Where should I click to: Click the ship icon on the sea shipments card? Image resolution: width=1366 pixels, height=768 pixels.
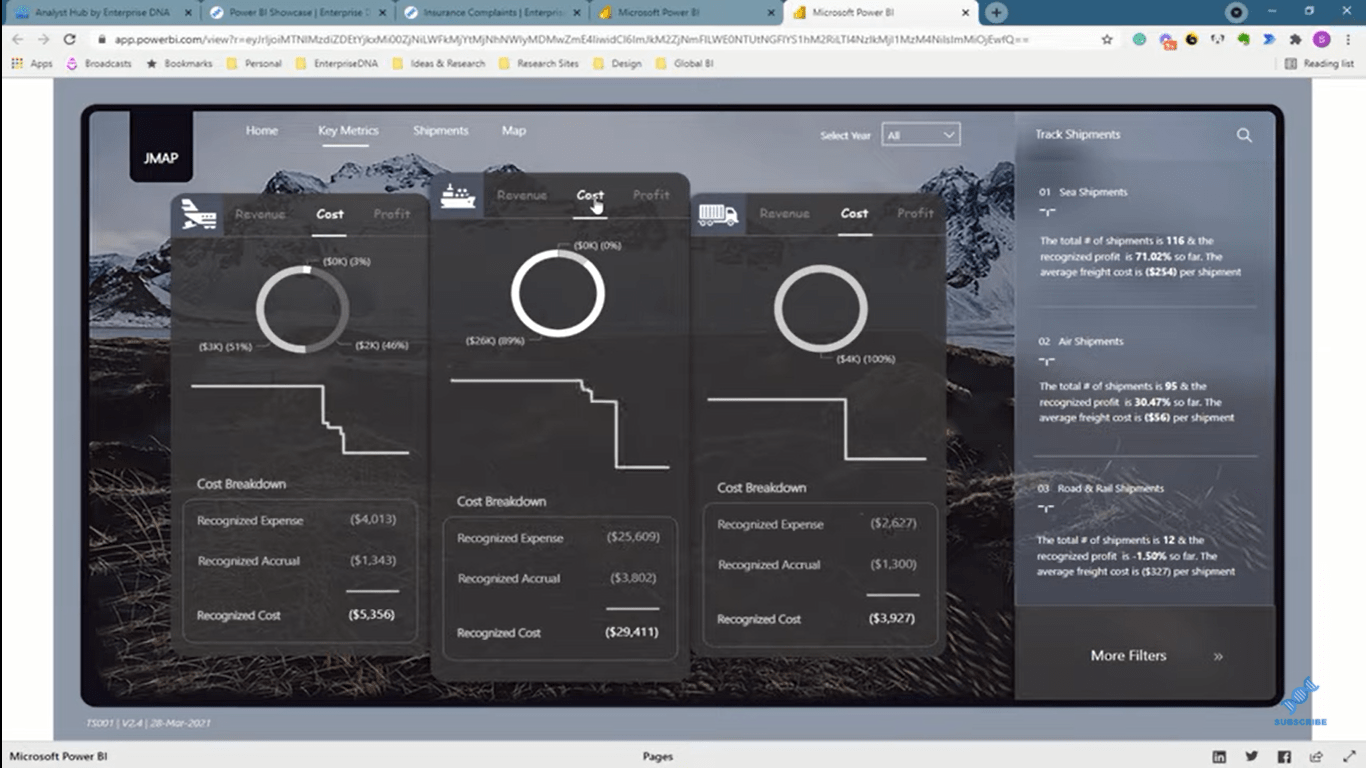click(x=458, y=195)
